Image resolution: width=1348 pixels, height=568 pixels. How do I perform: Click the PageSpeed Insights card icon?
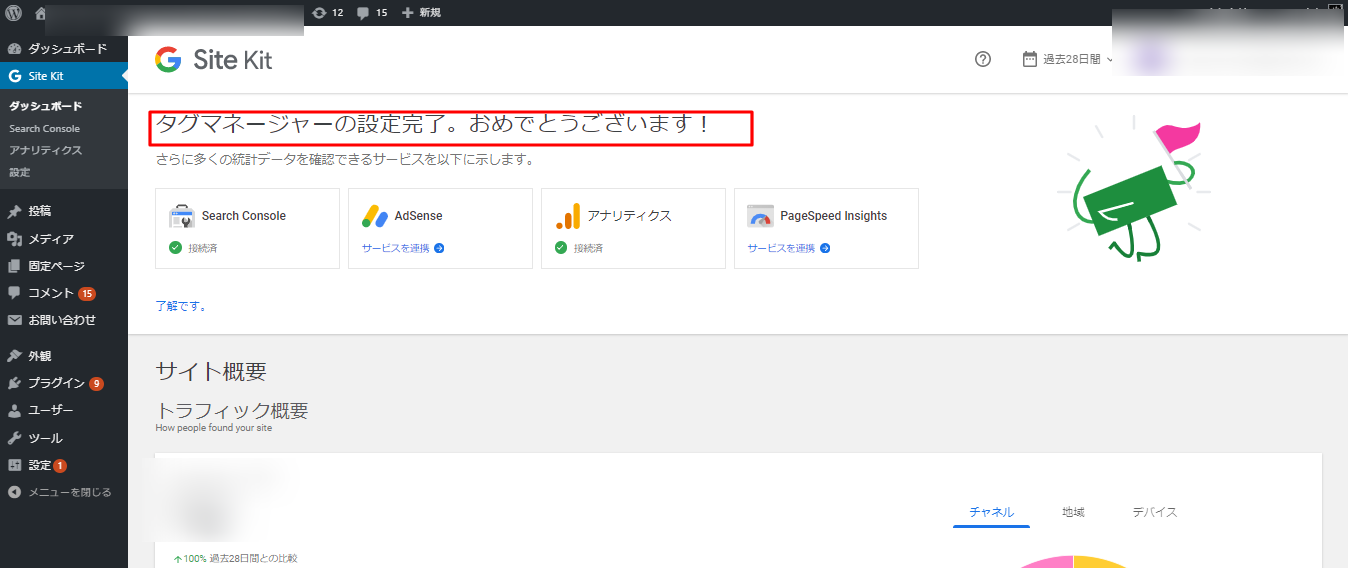[x=760, y=216]
